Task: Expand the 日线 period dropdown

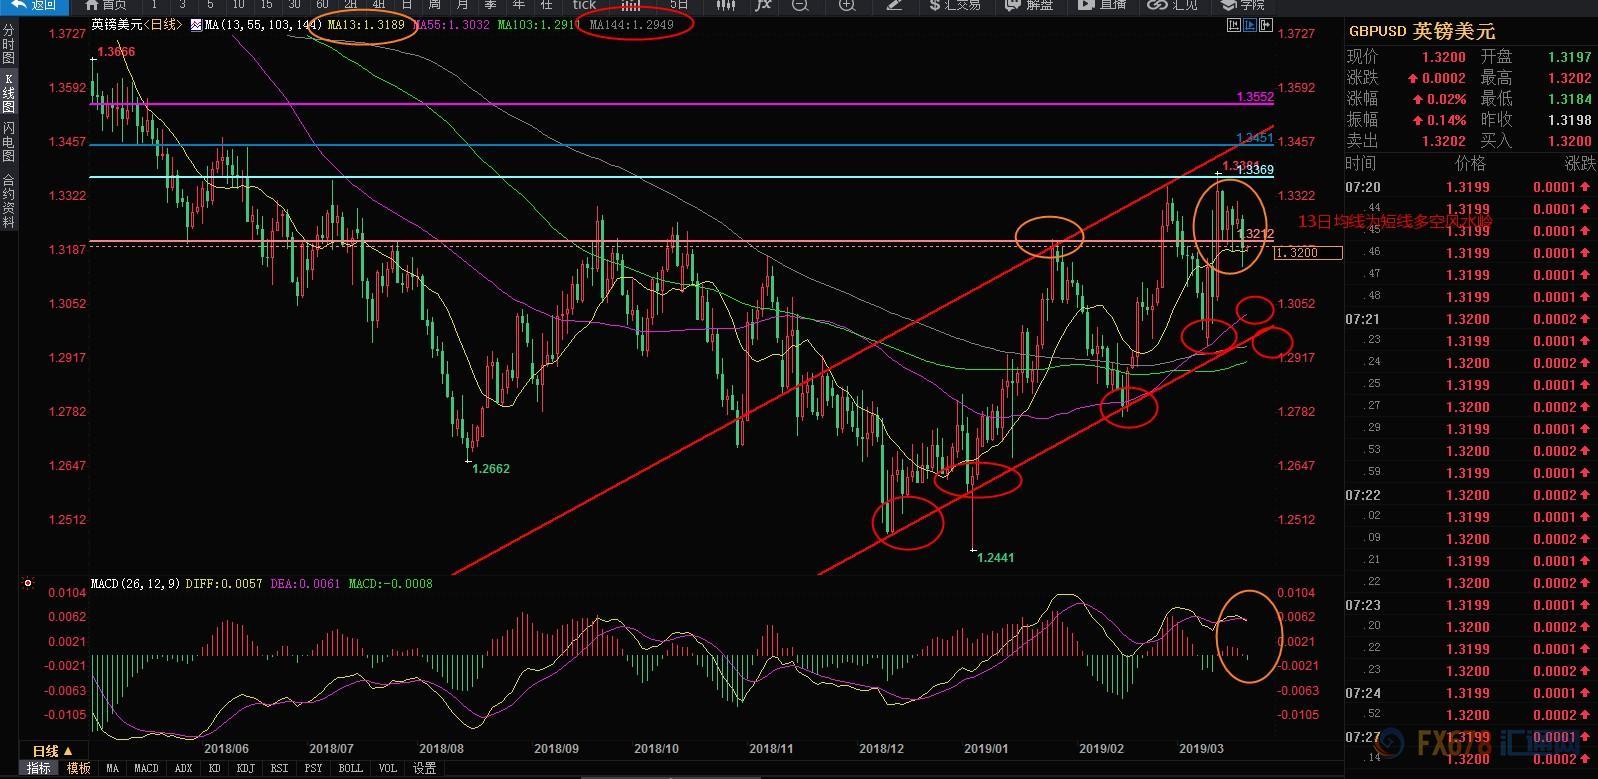Action: point(53,751)
